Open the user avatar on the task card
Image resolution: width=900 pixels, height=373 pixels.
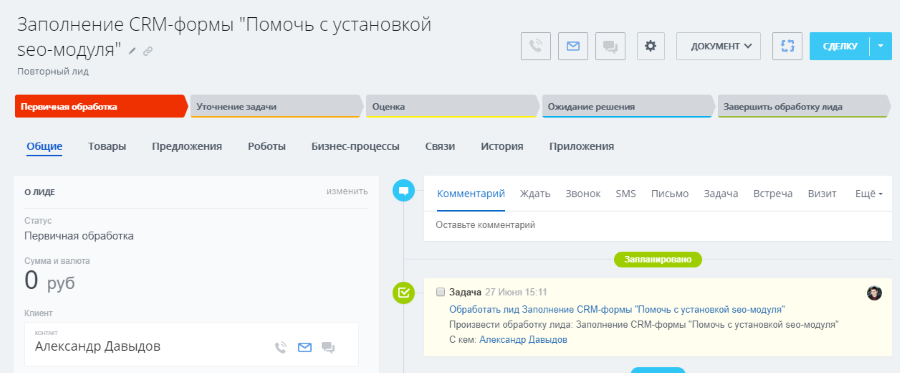pyautogui.click(x=874, y=293)
